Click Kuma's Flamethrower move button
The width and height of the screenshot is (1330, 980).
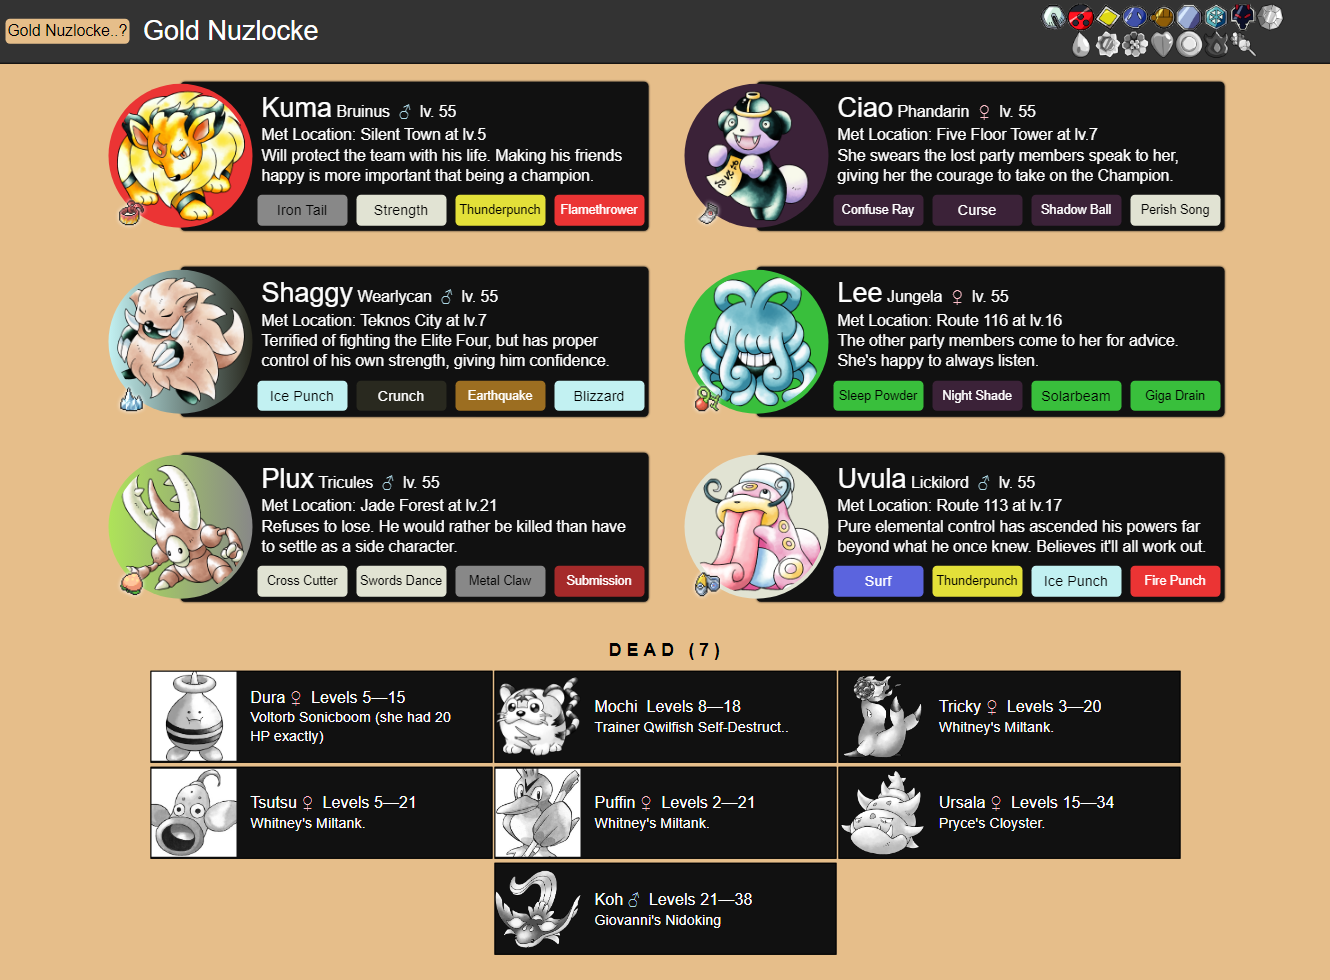[x=599, y=210]
